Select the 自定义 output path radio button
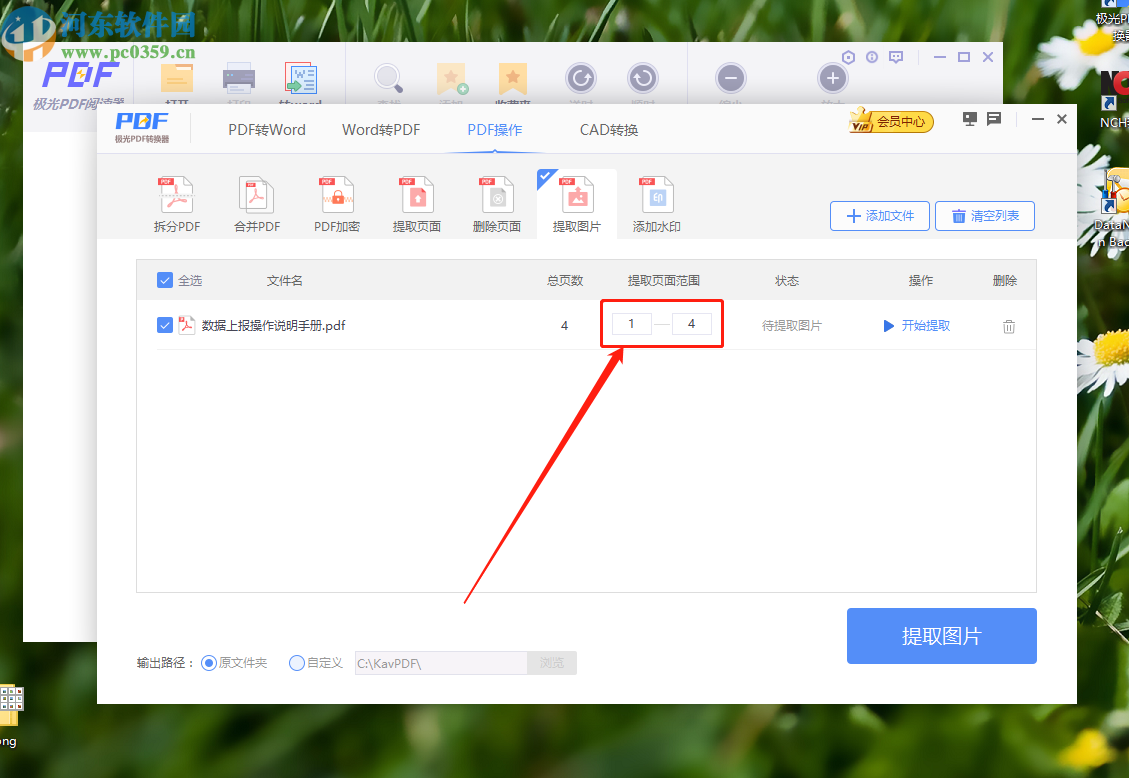 pos(297,662)
